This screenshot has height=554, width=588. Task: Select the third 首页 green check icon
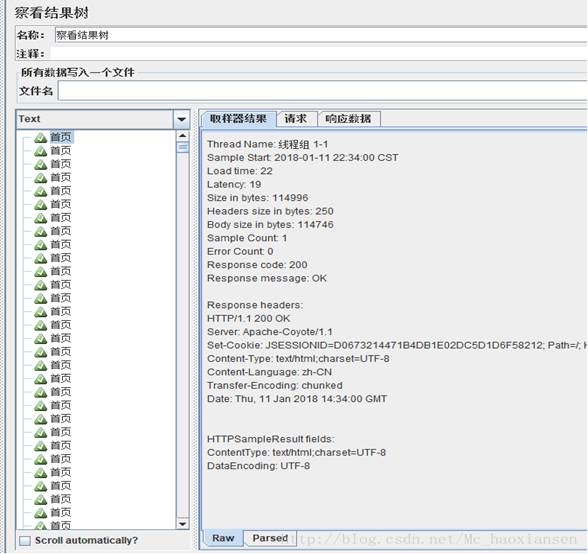(40, 165)
